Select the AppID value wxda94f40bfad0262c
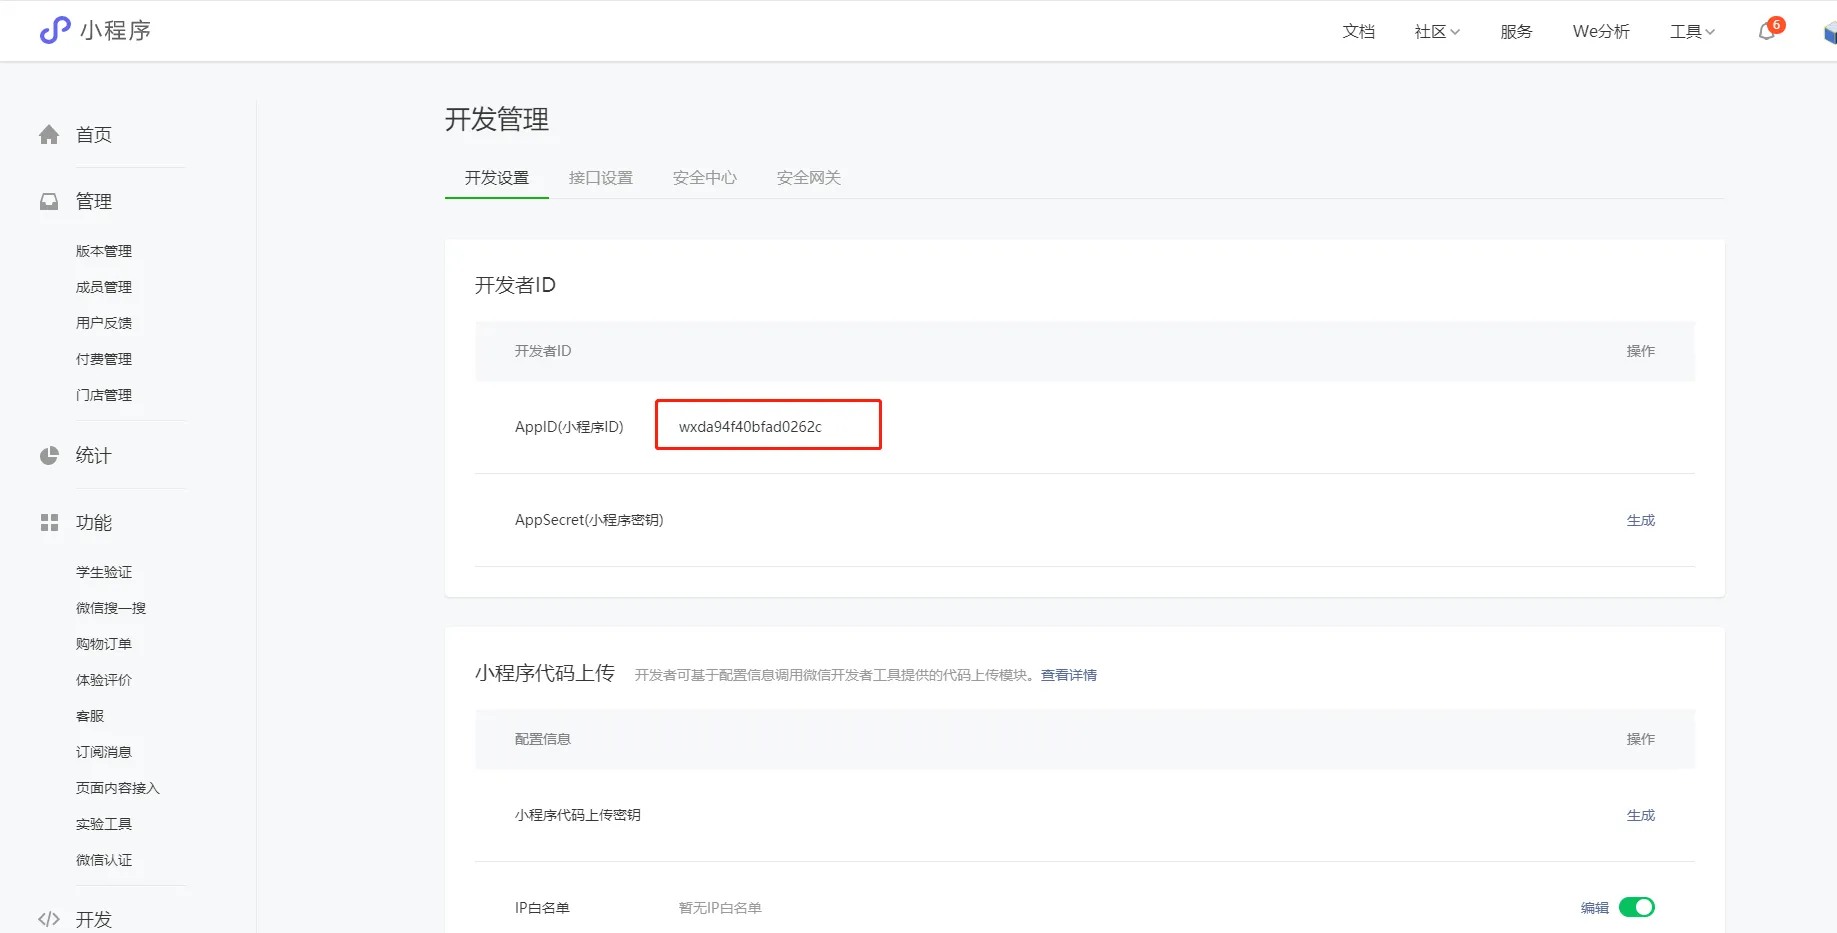The width and height of the screenshot is (1837, 933). click(x=750, y=427)
